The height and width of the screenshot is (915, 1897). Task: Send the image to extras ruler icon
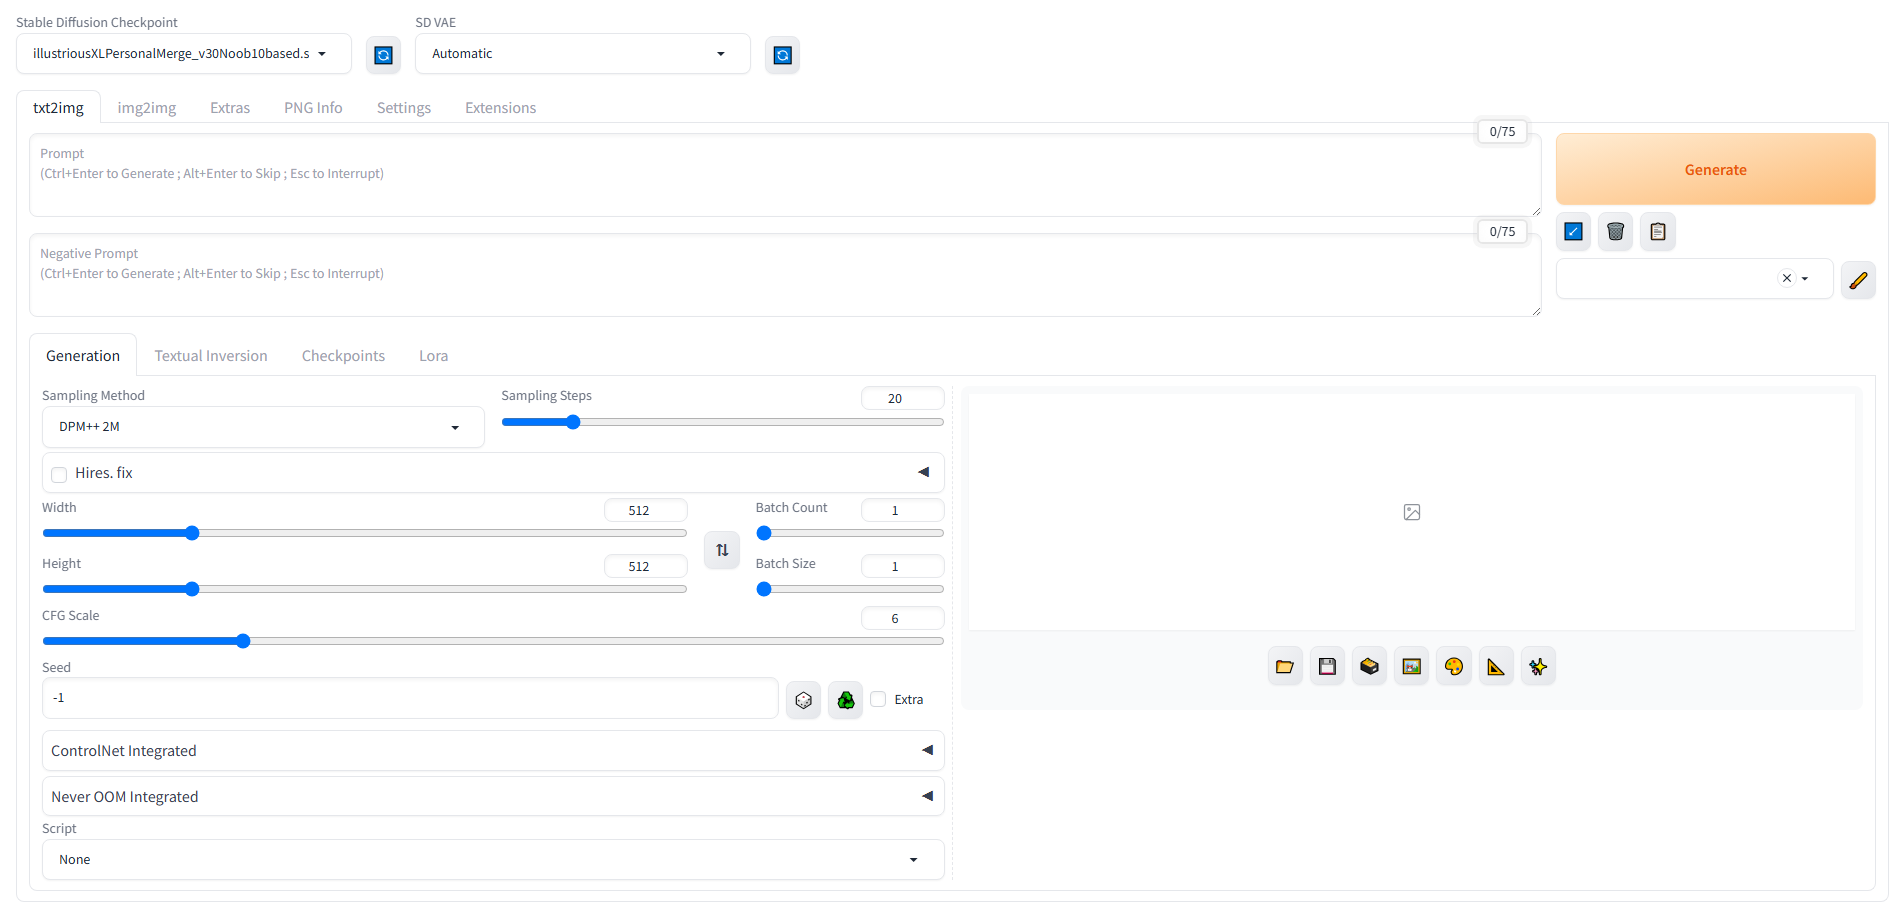tap(1496, 667)
